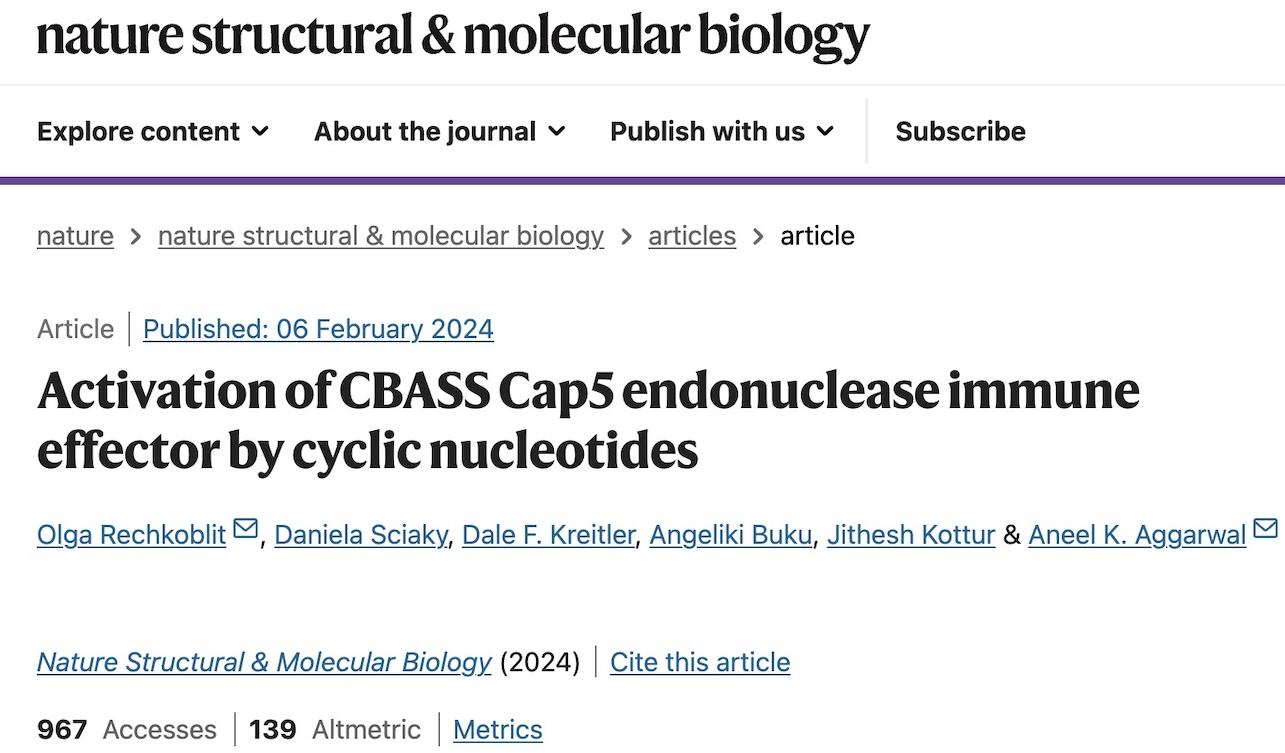
Task: Expand the Publish with us menu
Action: click(722, 131)
